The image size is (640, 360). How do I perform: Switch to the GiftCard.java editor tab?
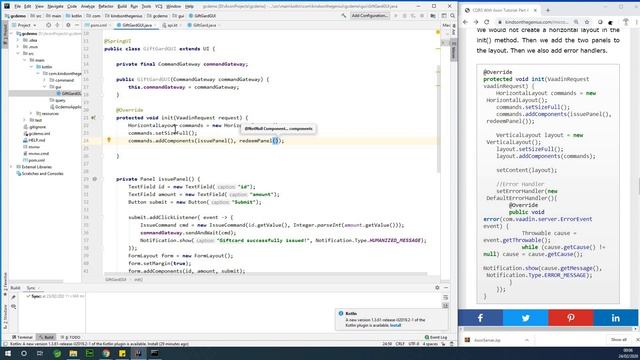click(204, 25)
